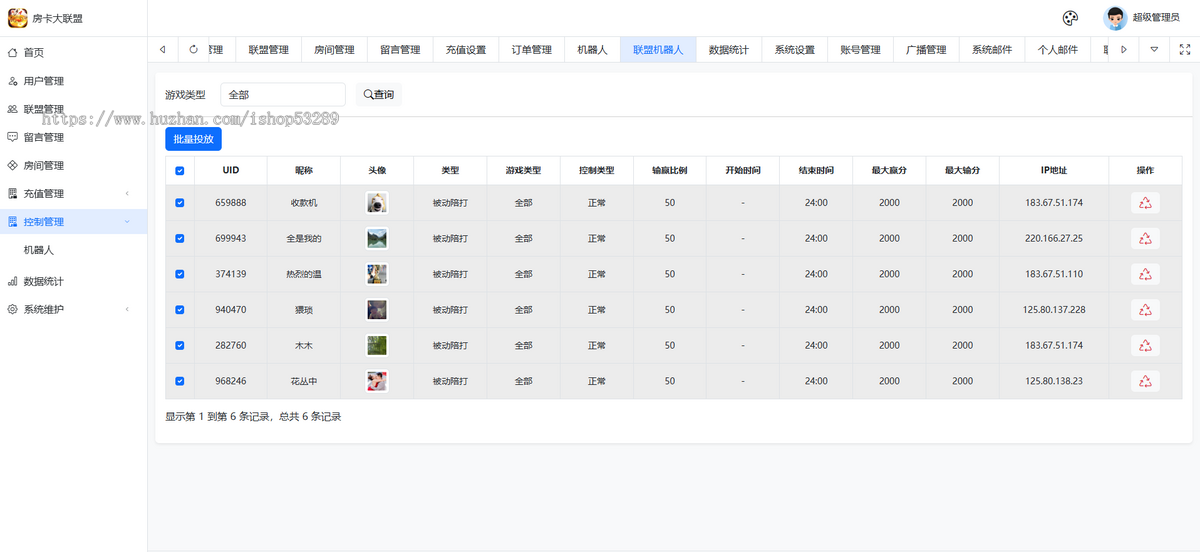
Task: Collapse the 控制管理 sidebar menu
Action: click(73, 221)
